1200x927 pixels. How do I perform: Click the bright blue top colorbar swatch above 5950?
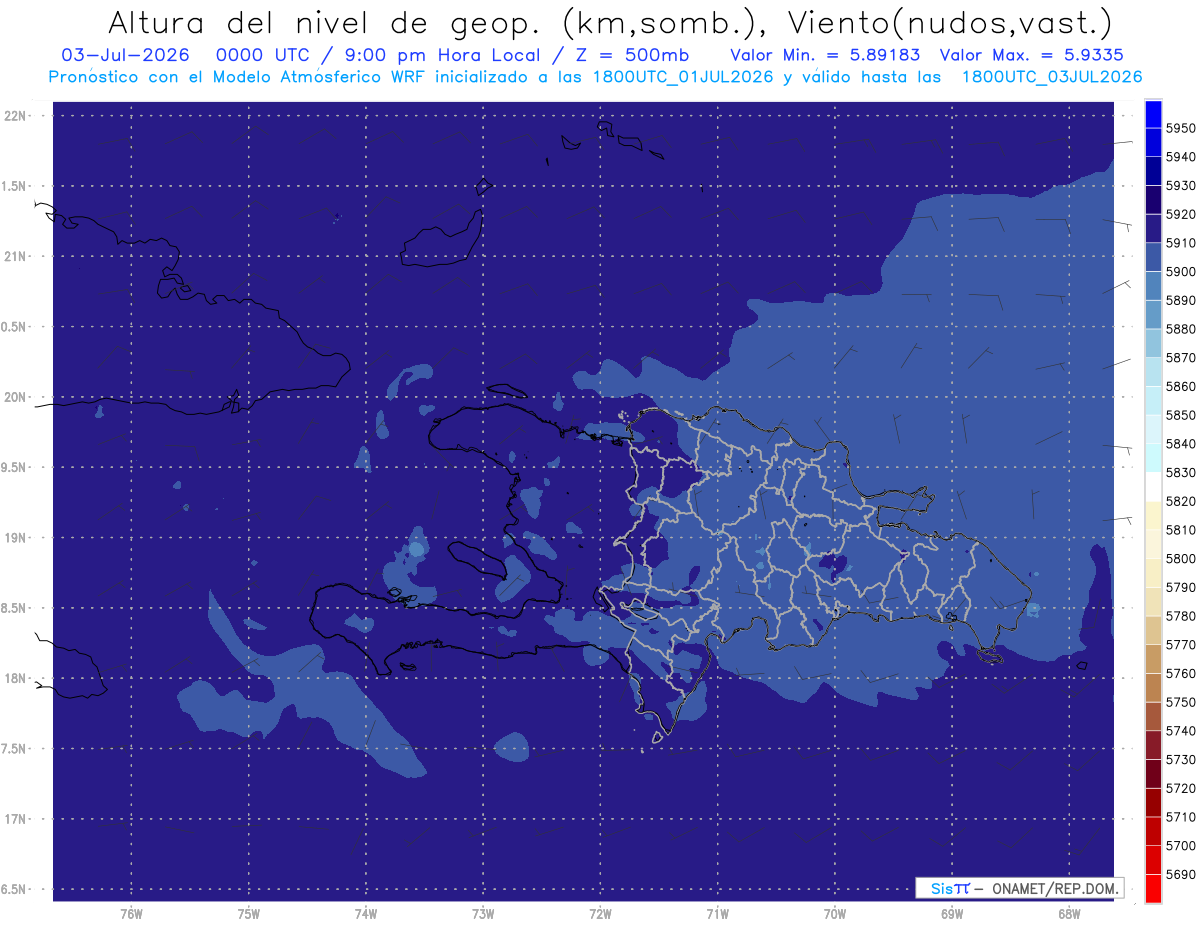tap(1153, 114)
